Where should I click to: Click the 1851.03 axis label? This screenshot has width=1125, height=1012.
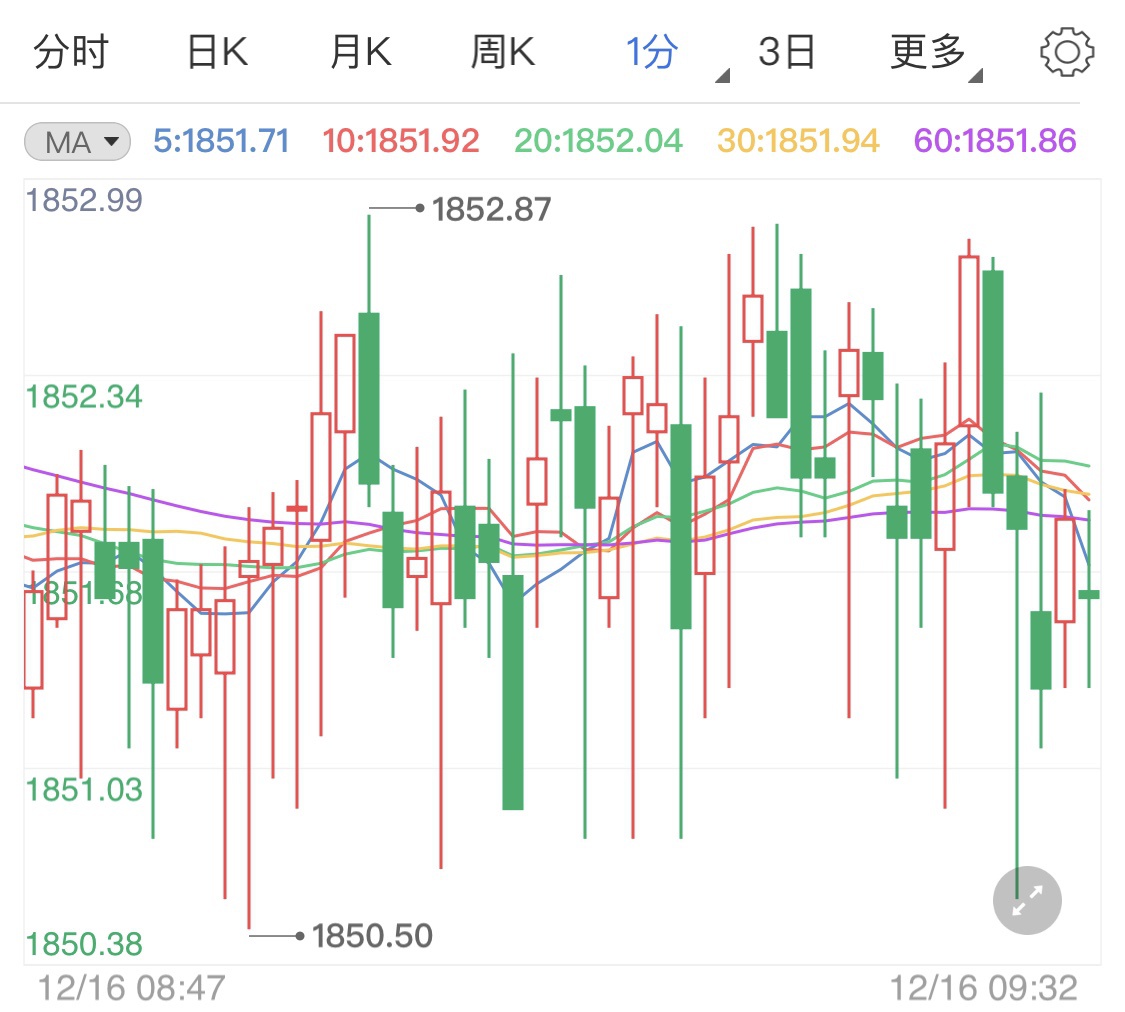(x=84, y=790)
